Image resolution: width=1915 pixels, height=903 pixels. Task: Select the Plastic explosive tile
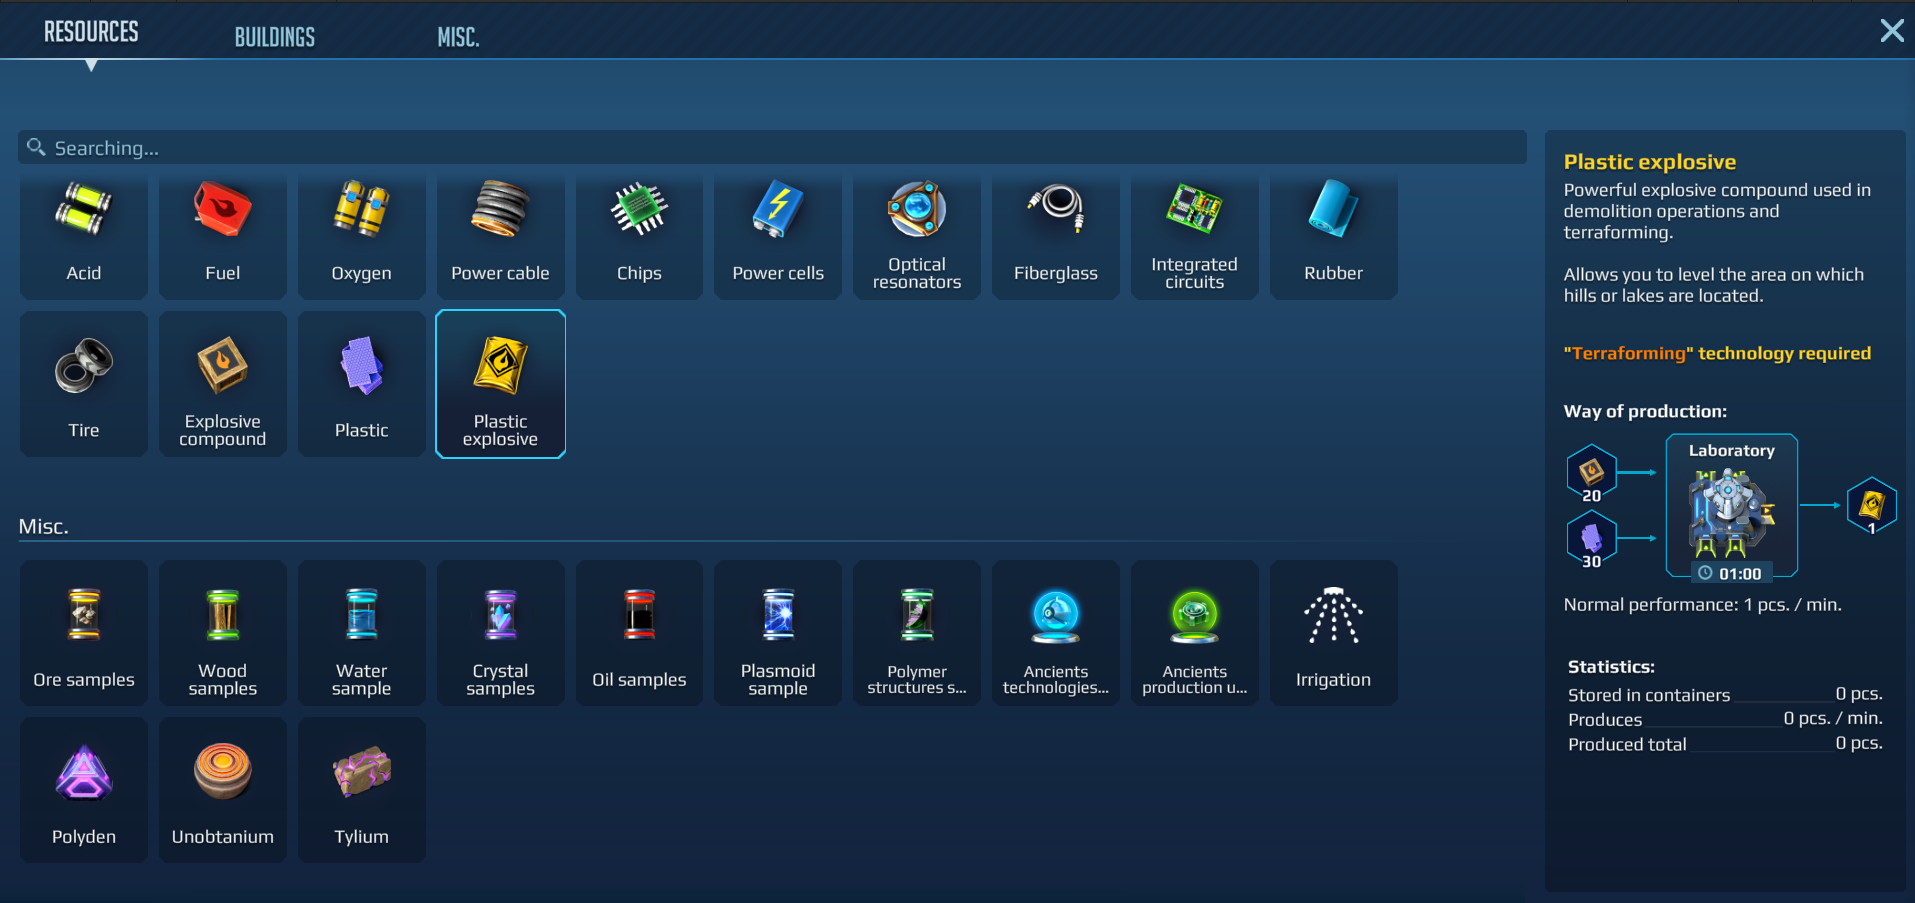click(x=501, y=384)
